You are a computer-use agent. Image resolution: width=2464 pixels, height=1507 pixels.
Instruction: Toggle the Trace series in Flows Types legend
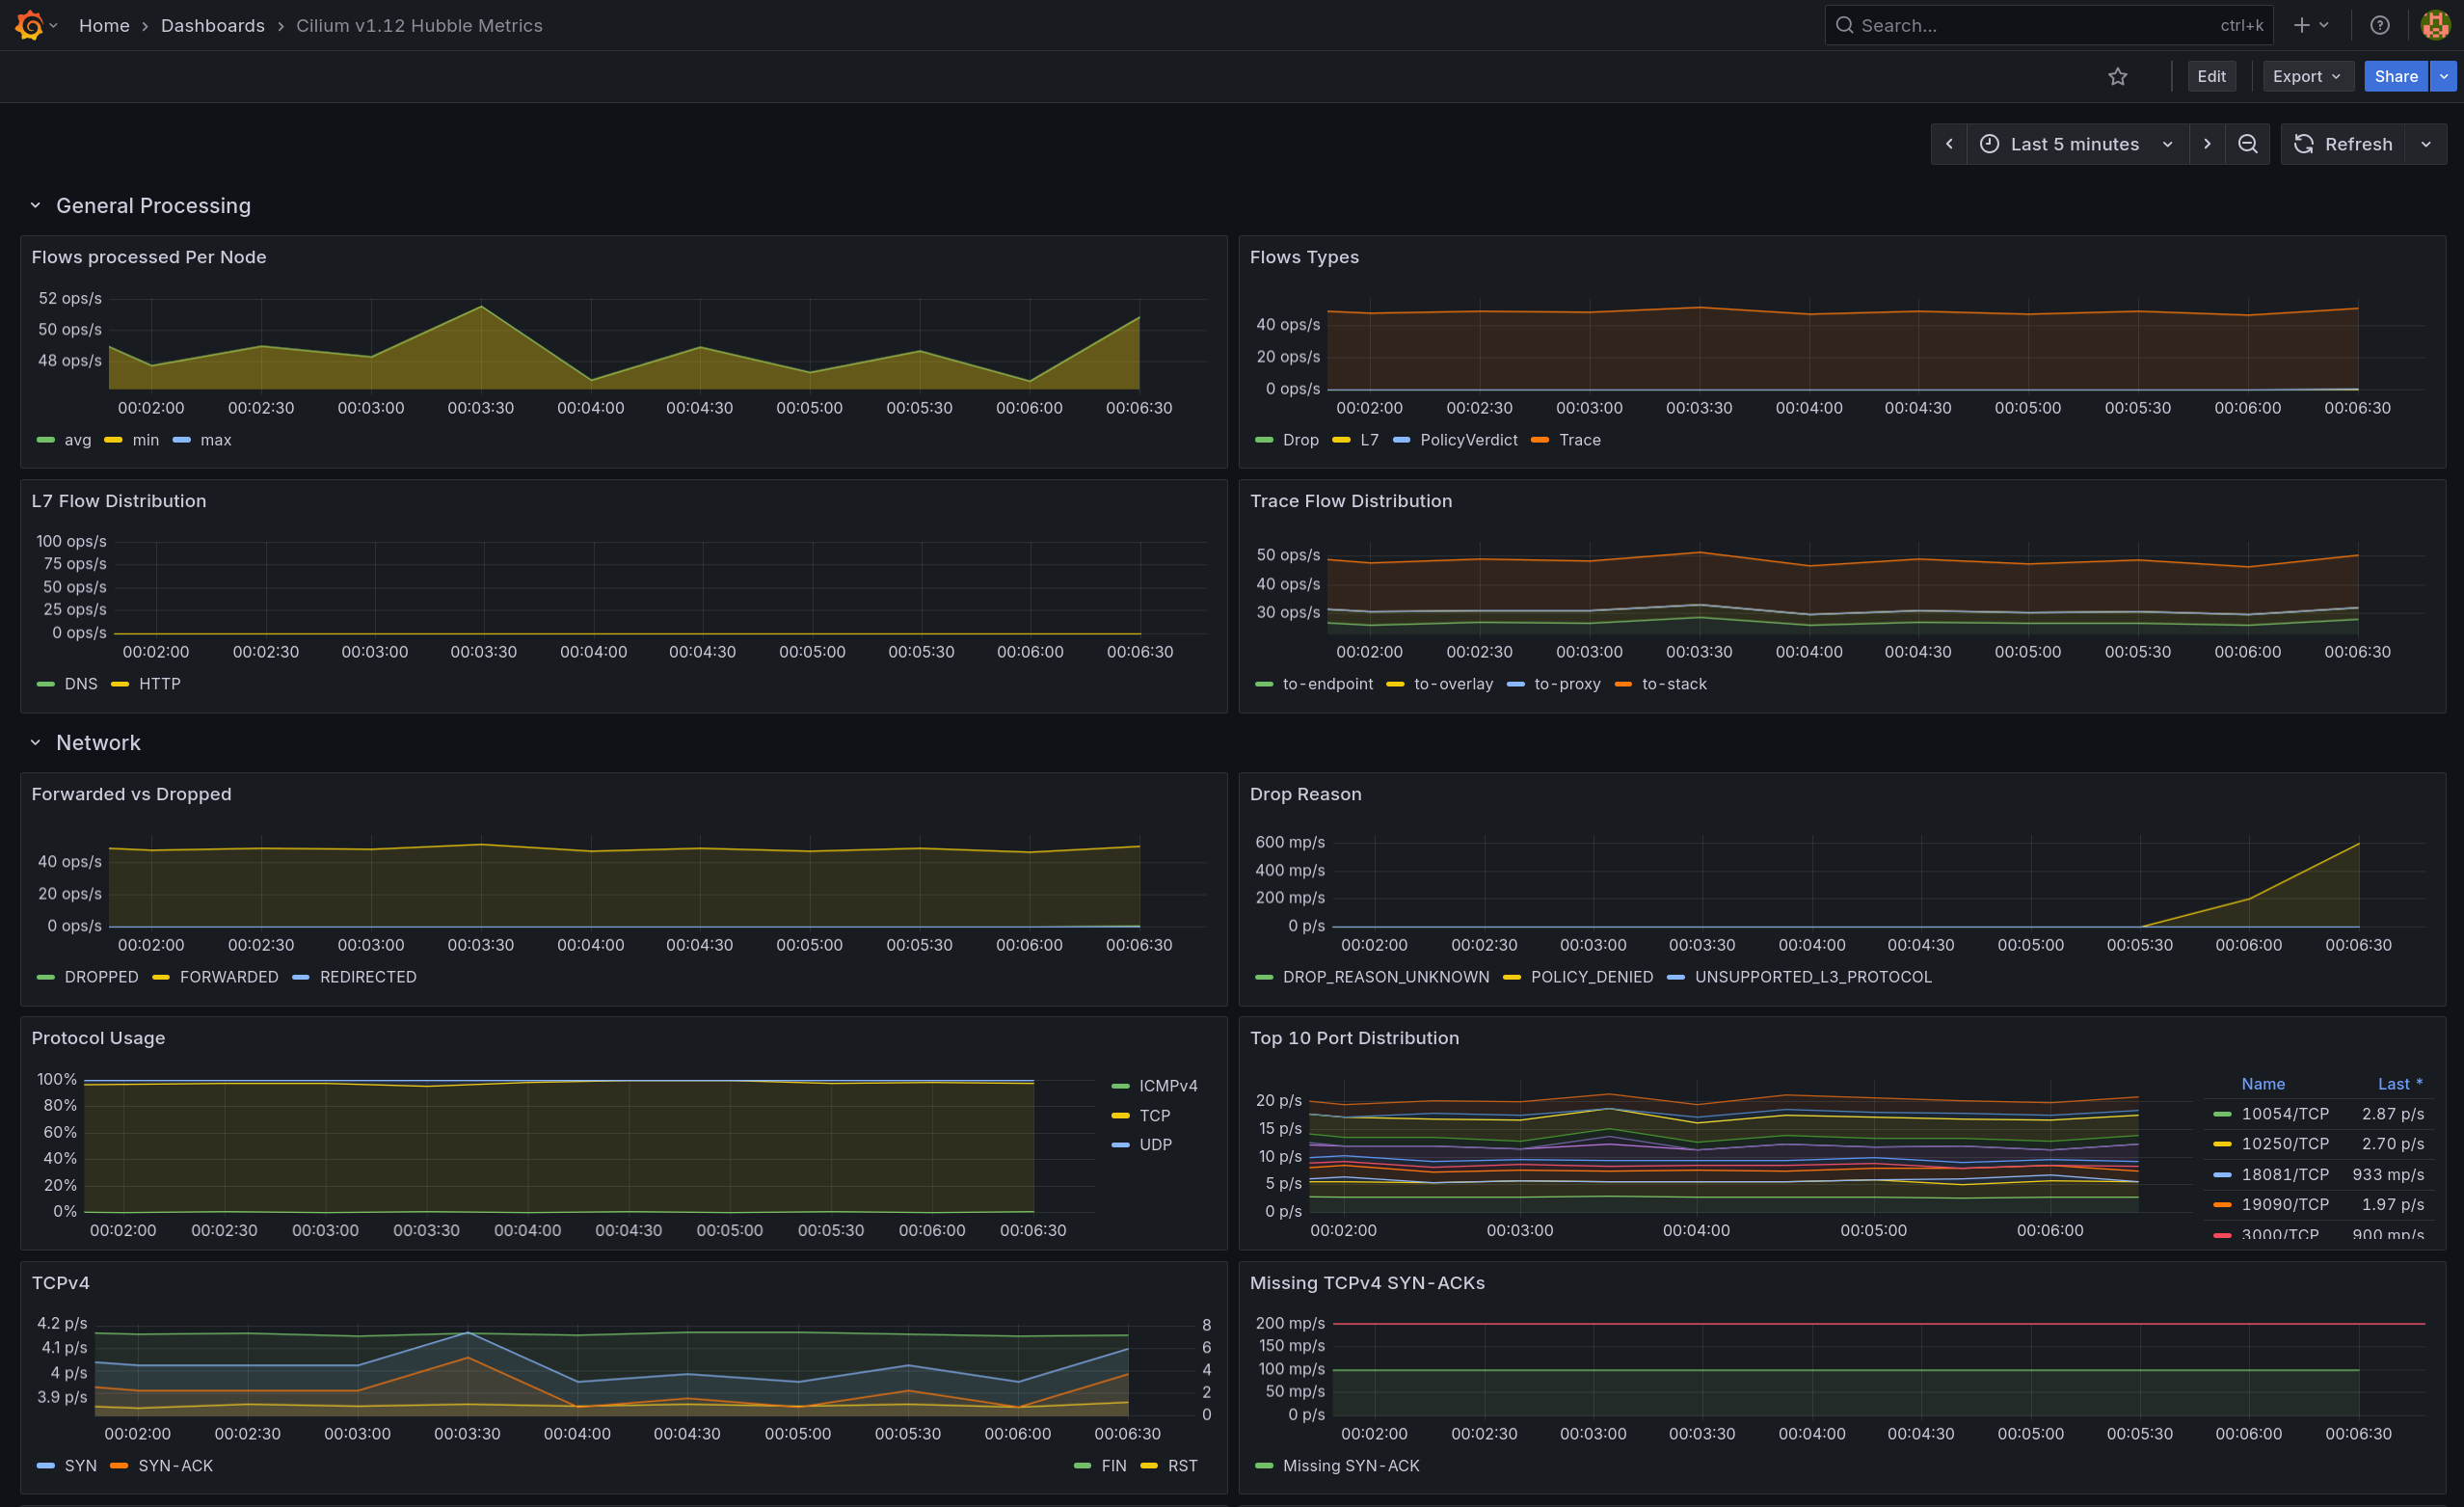coord(1578,440)
